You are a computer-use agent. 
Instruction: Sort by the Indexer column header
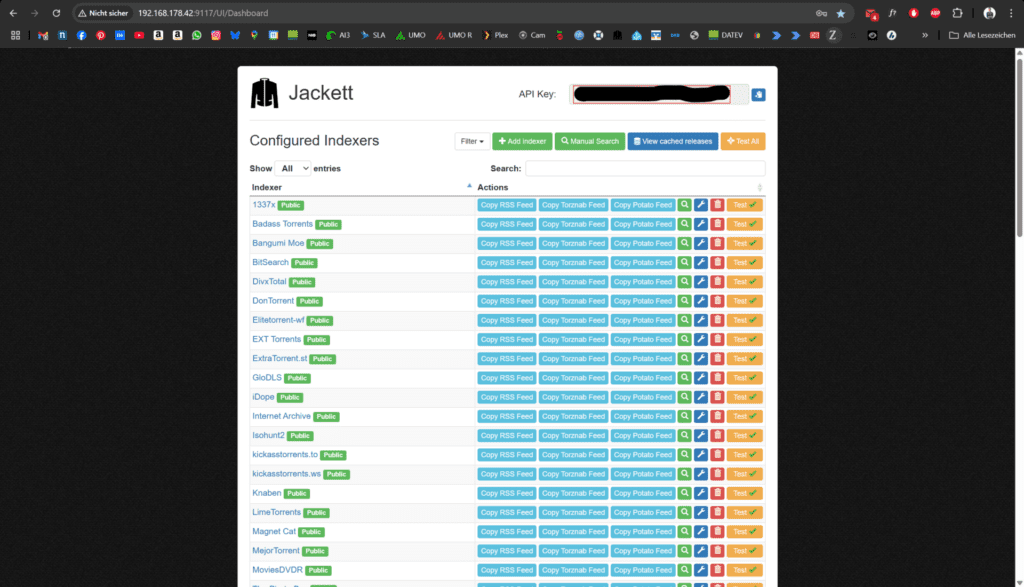(361, 187)
